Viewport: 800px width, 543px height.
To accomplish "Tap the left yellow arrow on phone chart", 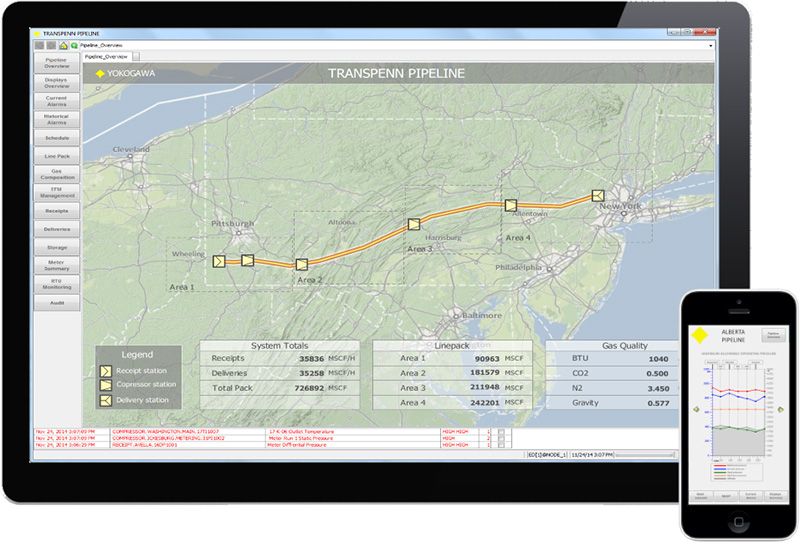I will click(695, 409).
